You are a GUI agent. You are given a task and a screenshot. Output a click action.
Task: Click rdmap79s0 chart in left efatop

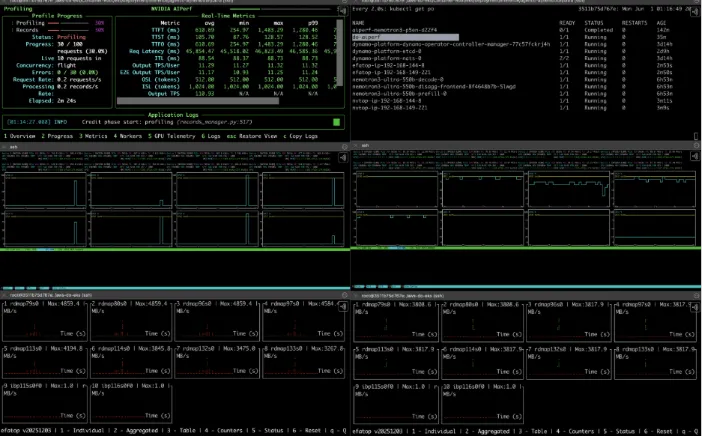click(45, 321)
